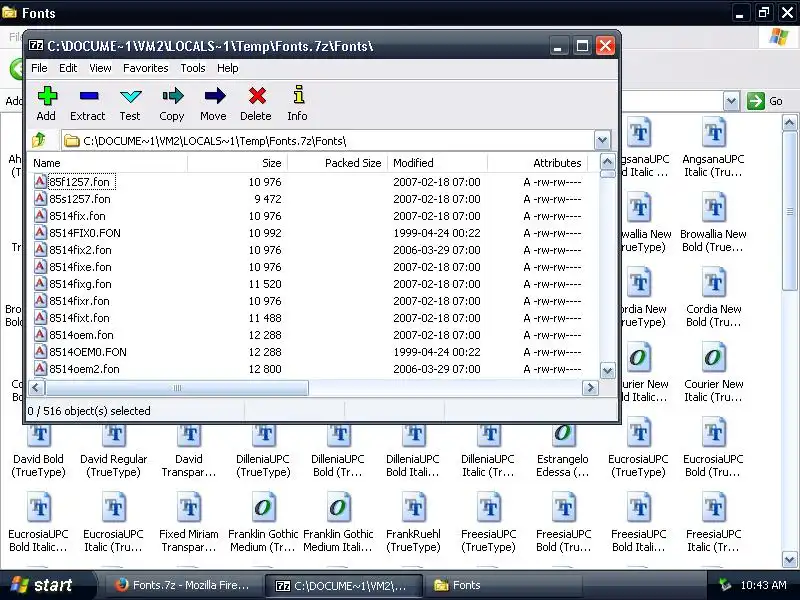This screenshot has width=800, height=600.
Task: Choose the Move toolbar button
Action: coord(213,104)
